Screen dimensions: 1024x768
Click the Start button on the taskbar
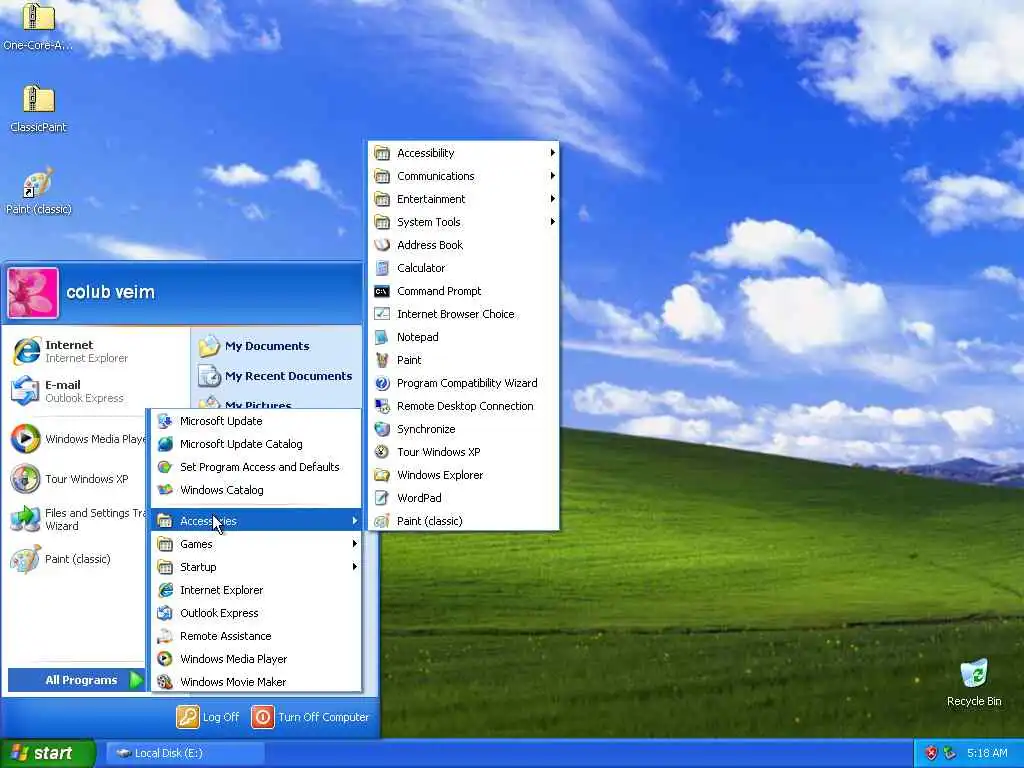click(48, 753)
